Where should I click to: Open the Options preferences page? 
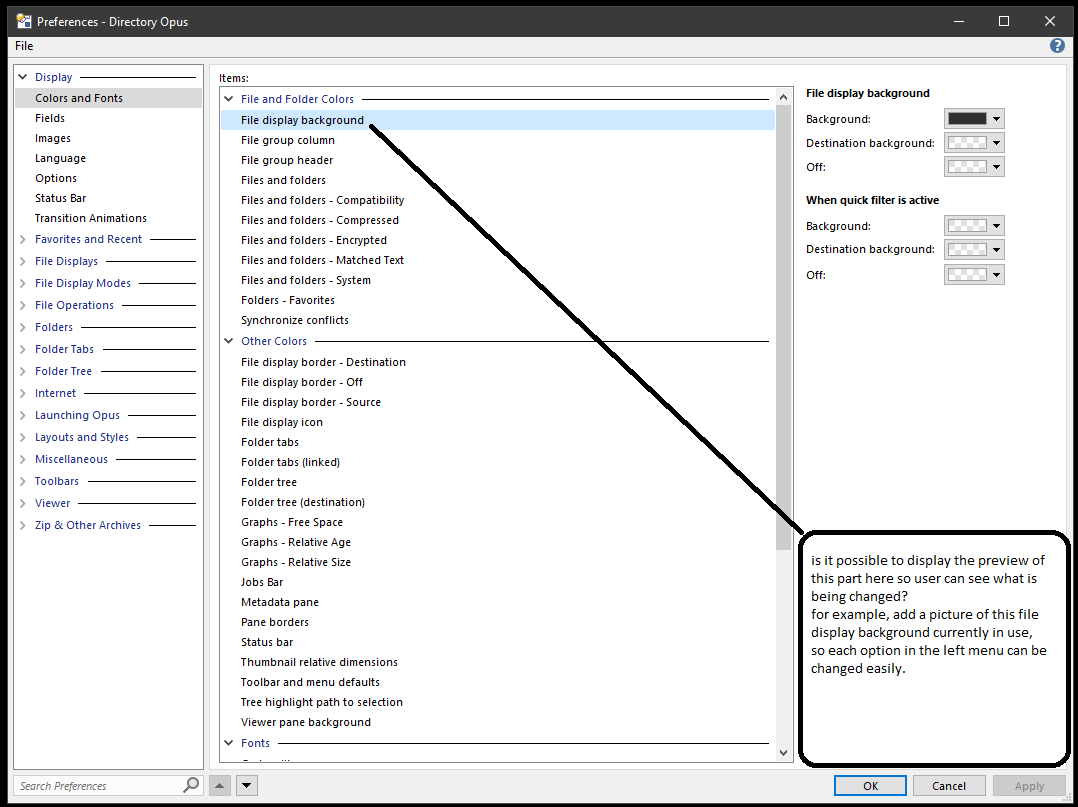pyautogui.click(x=56, y=178)
